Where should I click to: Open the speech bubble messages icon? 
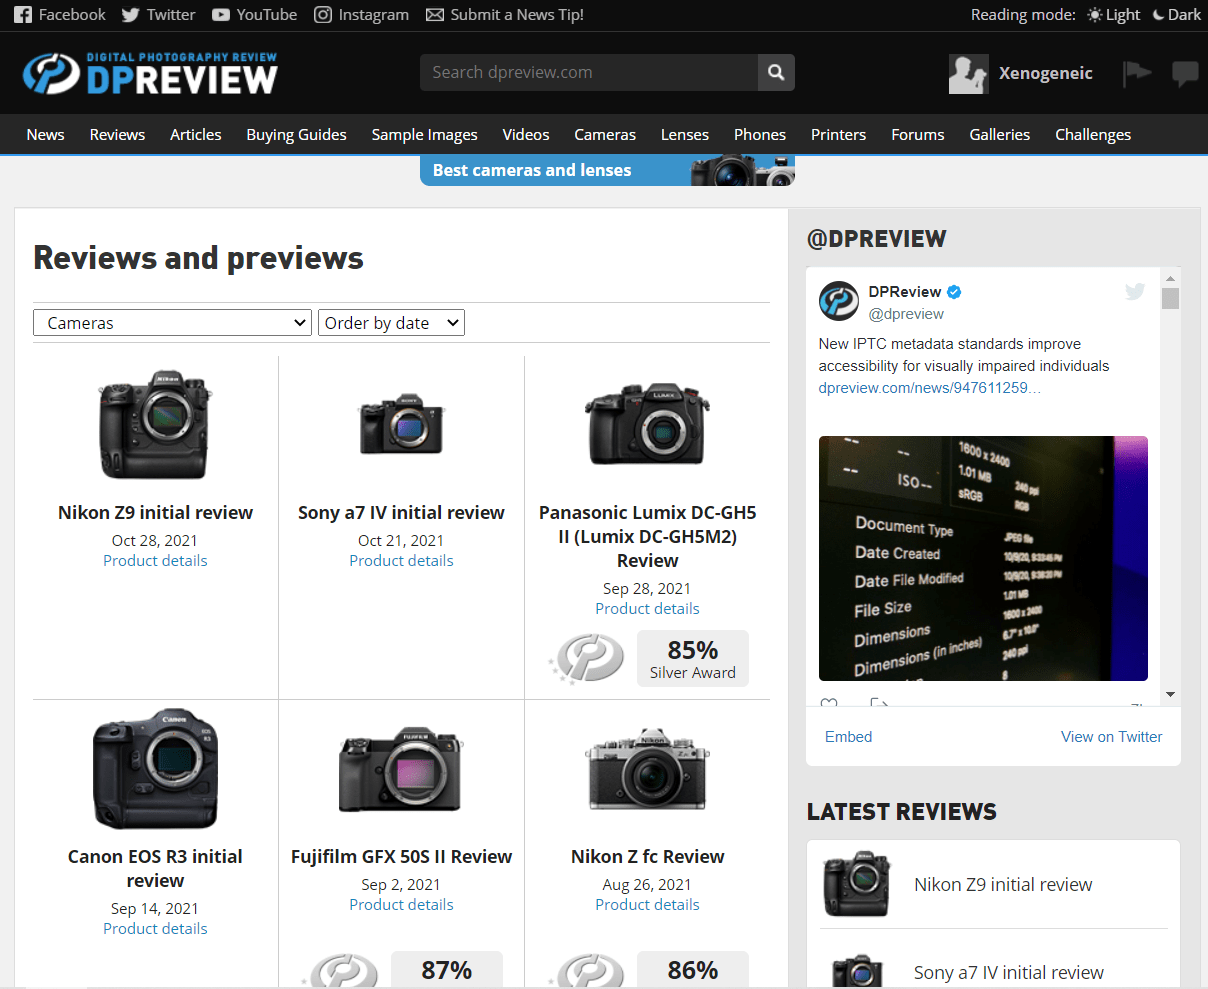tap(1185, 73)
